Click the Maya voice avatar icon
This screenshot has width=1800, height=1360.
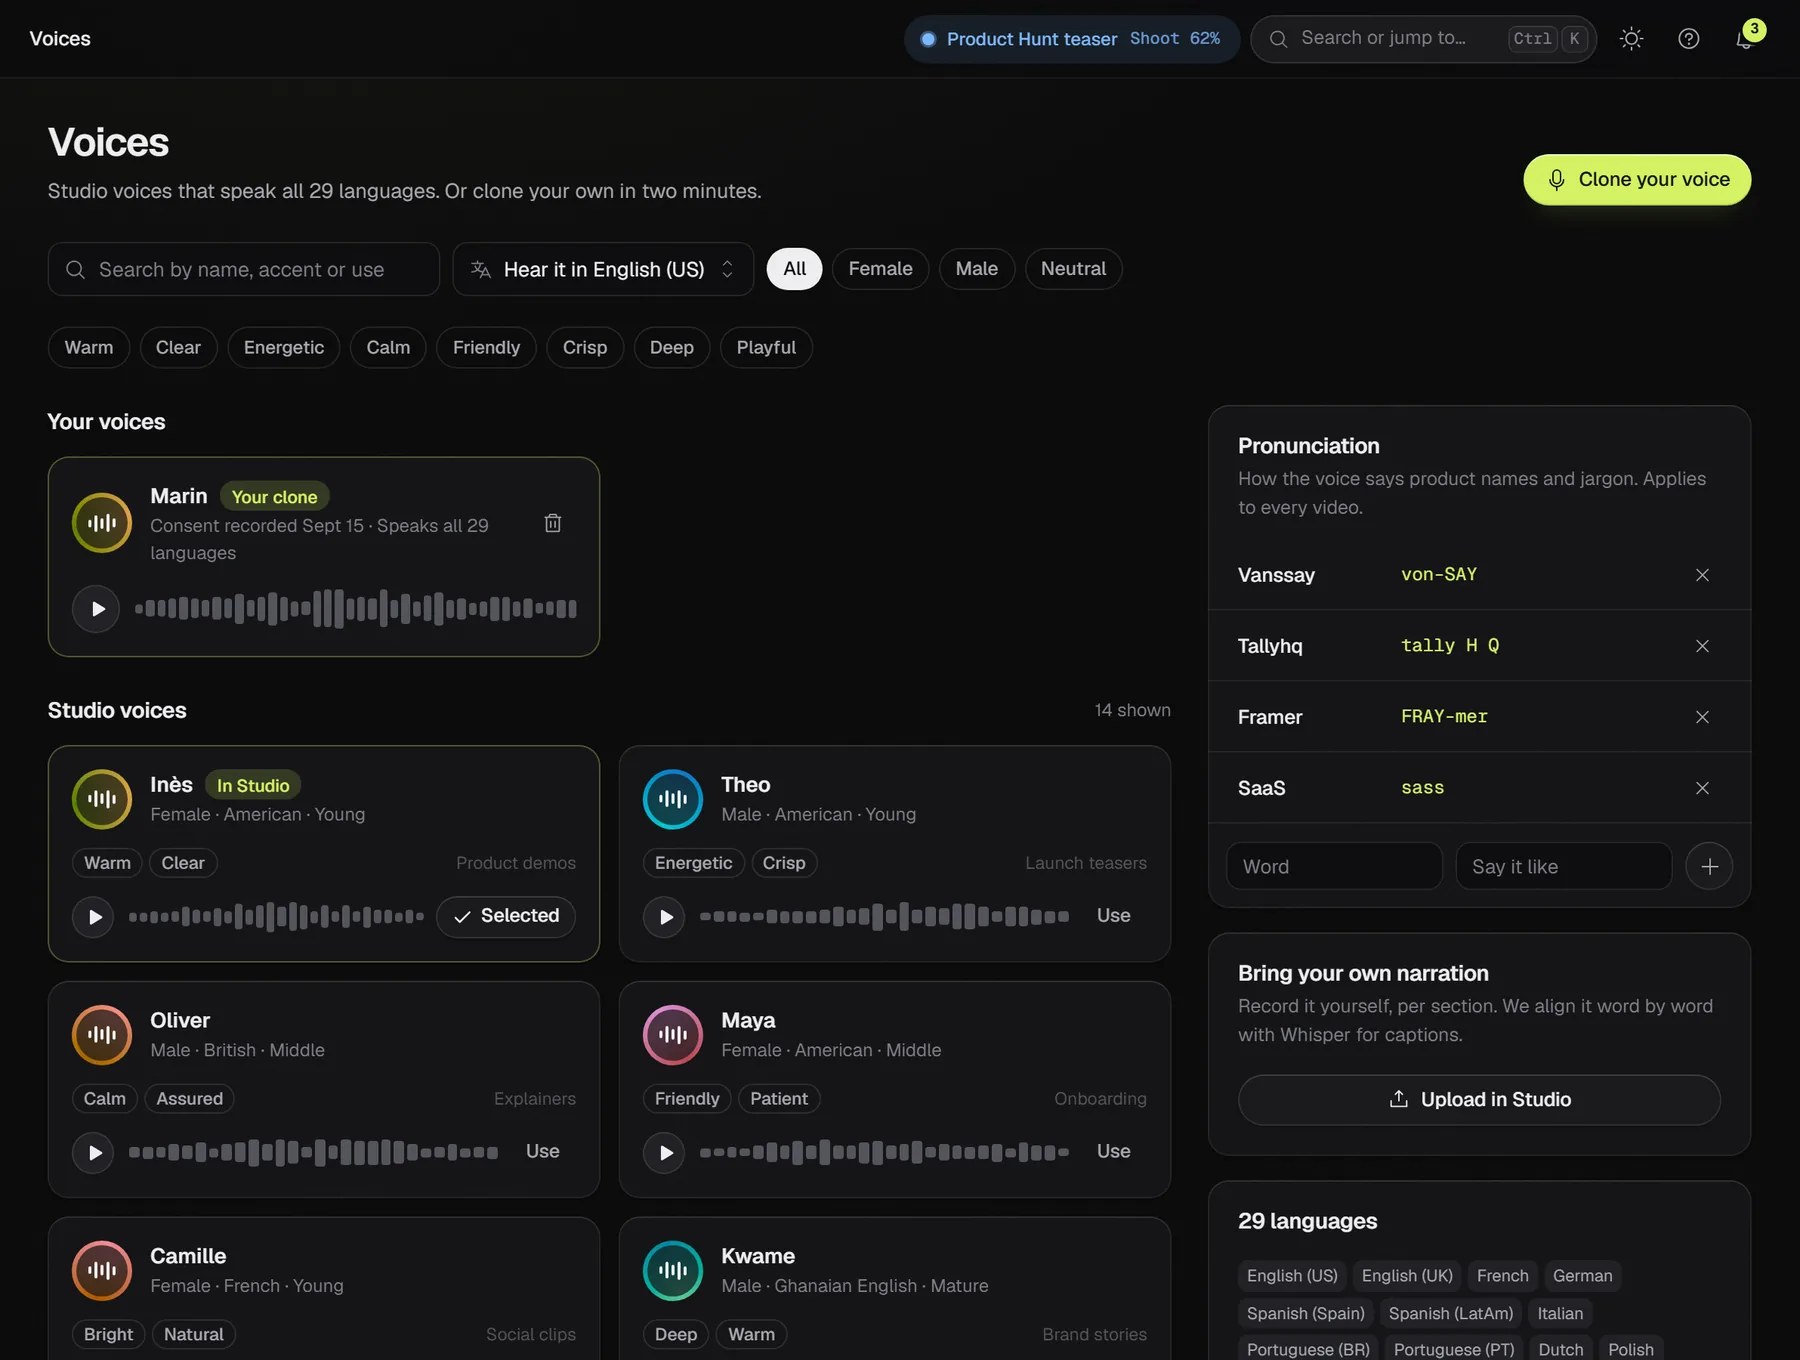tap(673, 1034)
